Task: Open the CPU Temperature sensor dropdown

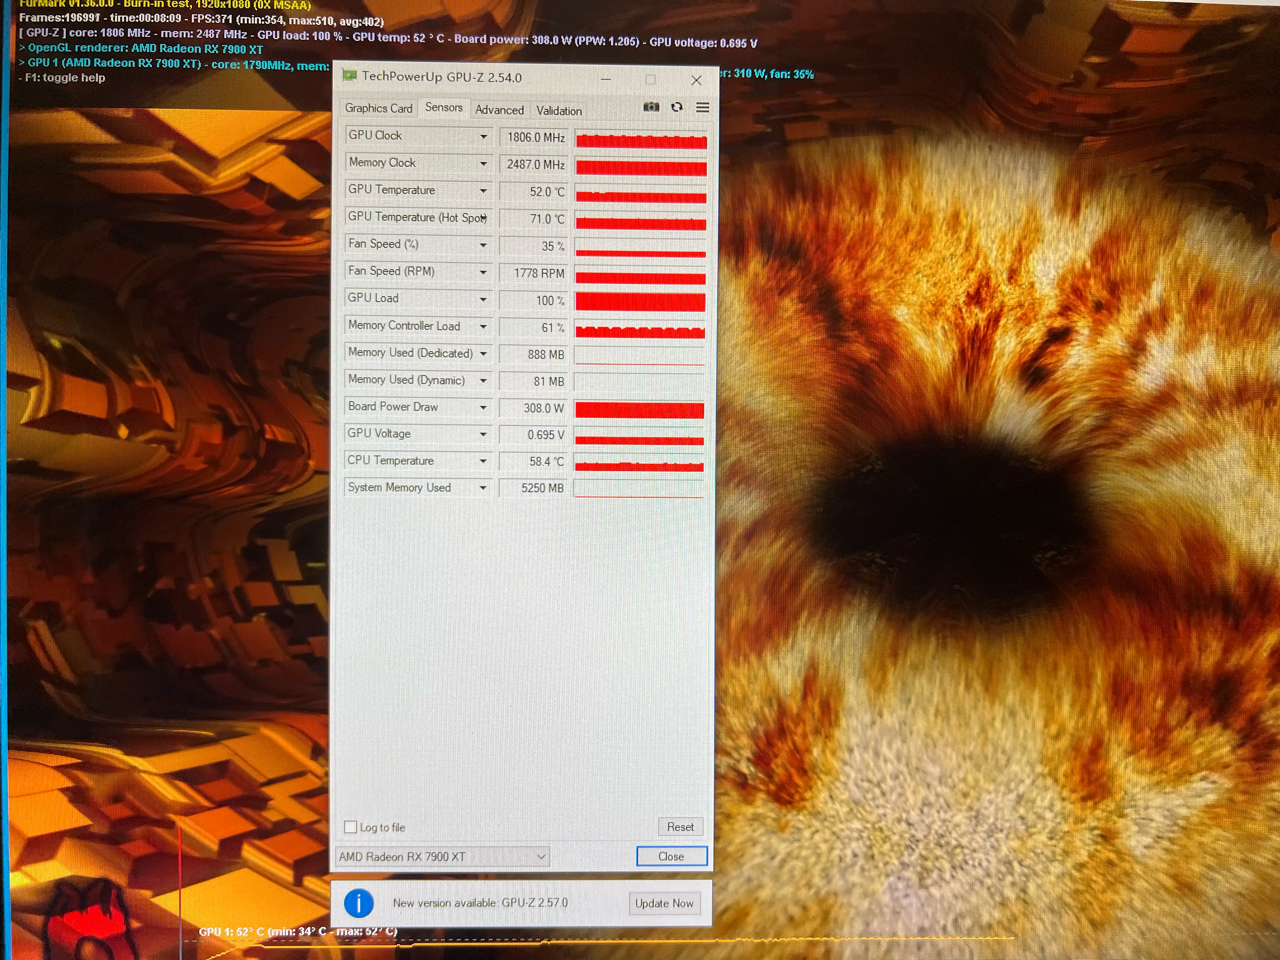Action: pos(482,461)
